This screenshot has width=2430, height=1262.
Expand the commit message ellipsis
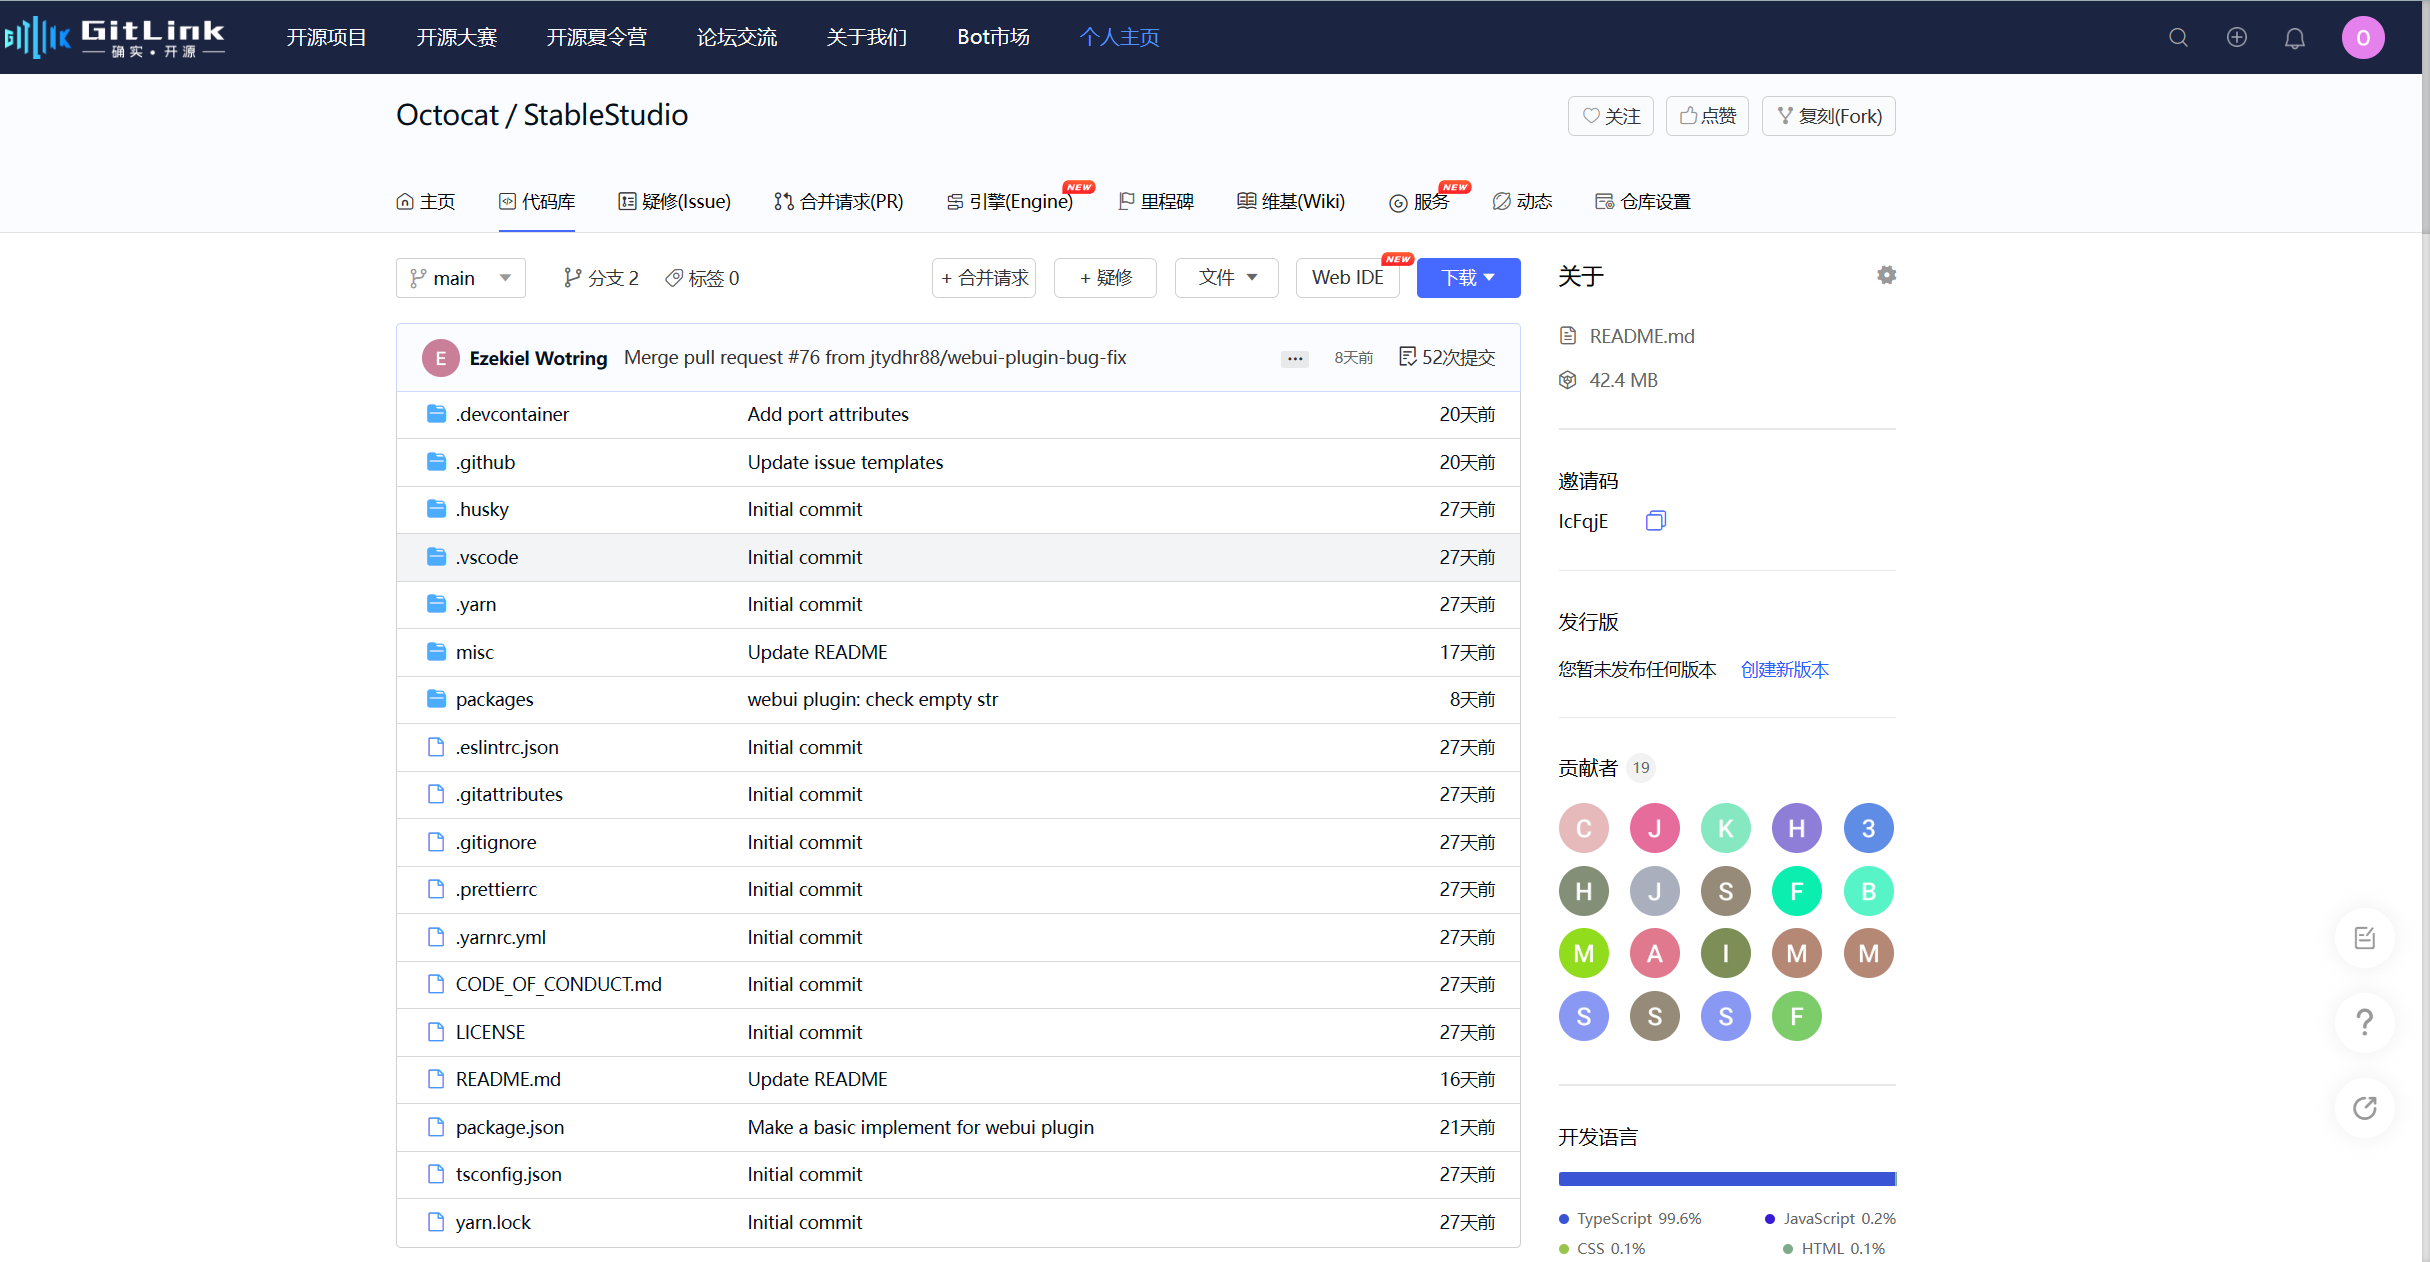click(x=1295, y=358)
